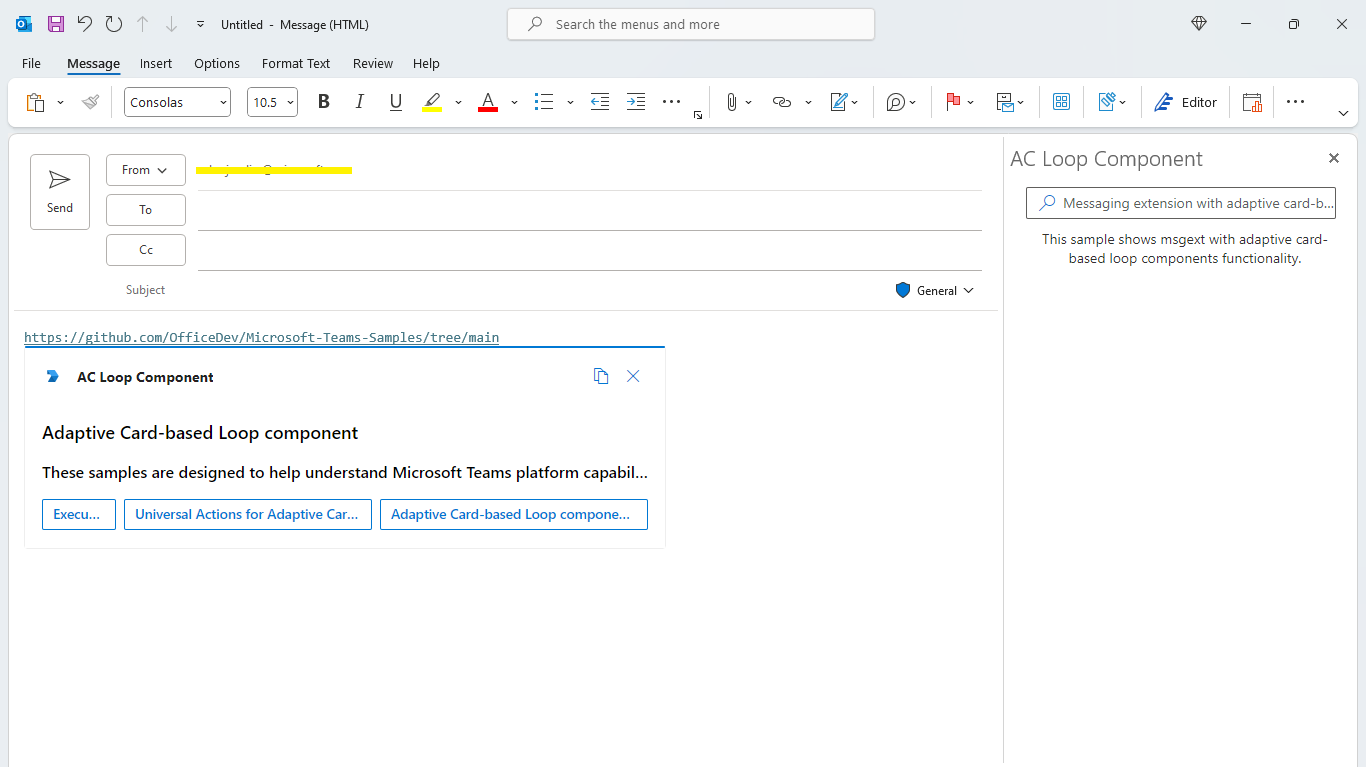Apply red font color
Viewport: 1366px width, 768px height.
(x=488, y=102)
